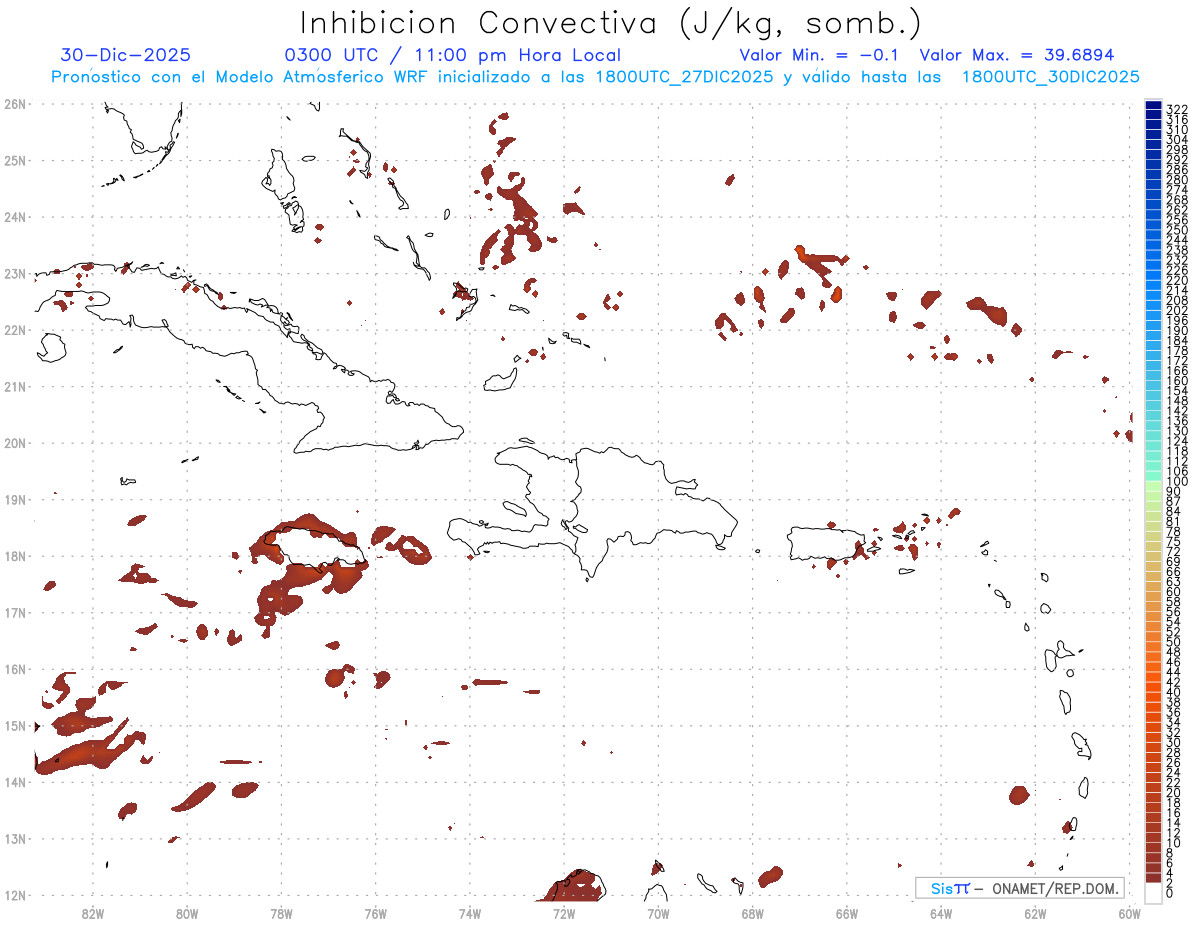Select the 'Valor Min. = -0.1' readout
Viewport: 1200px width, 927px height.
tap(821, 55)
